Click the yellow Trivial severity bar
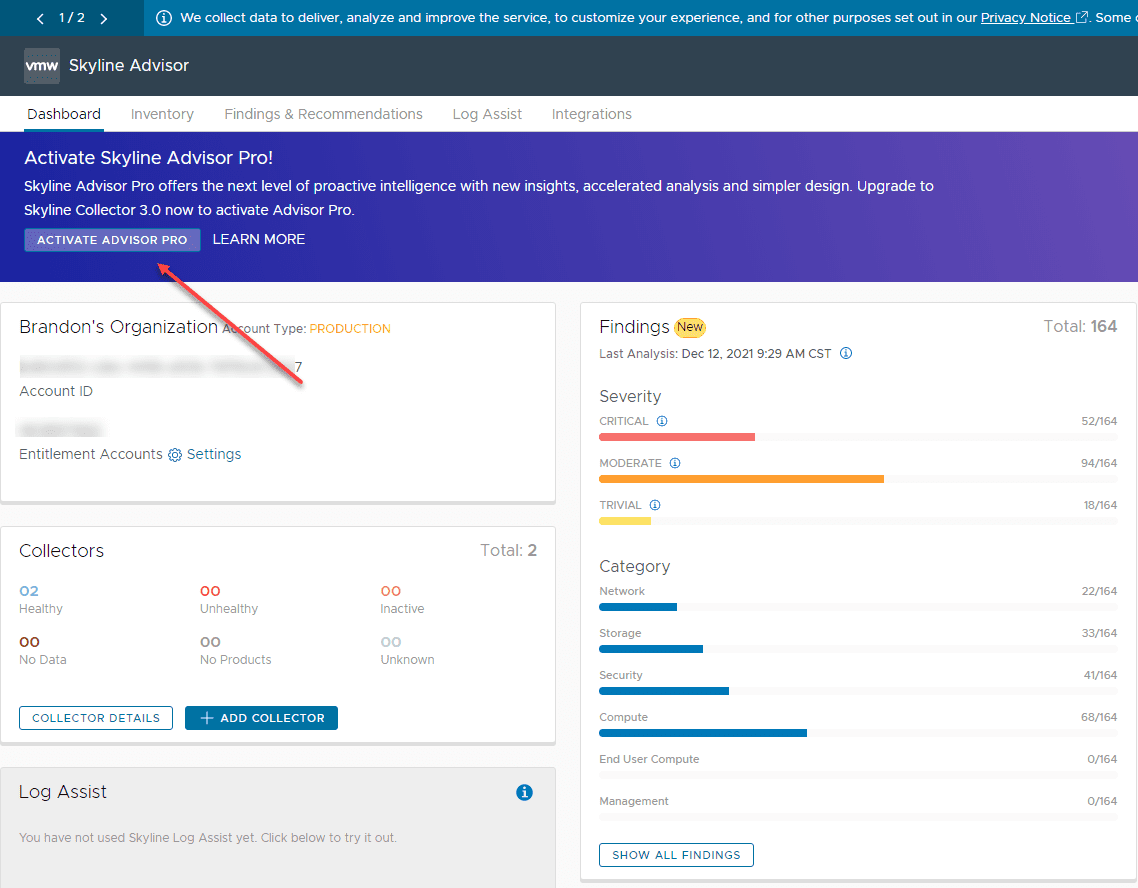 tap(625, 522)
